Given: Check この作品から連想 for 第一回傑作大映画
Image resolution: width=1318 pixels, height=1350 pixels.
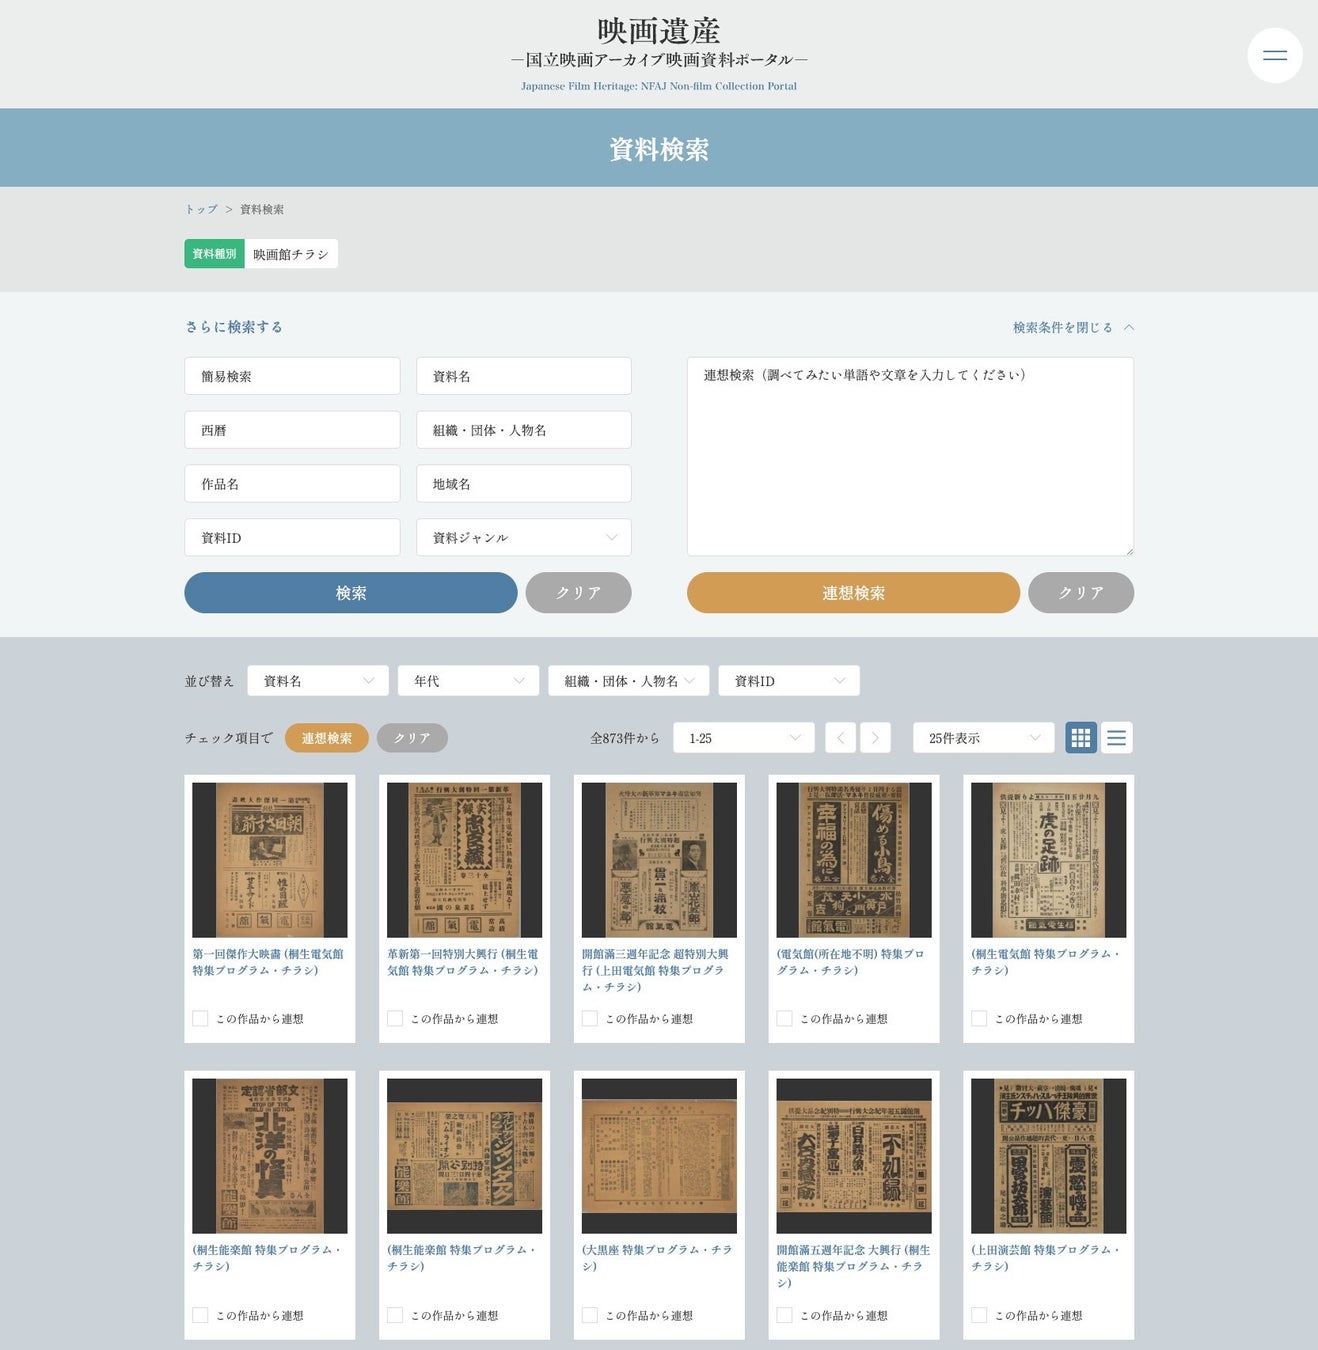Looking at the screenshot, I should 201,1018.
